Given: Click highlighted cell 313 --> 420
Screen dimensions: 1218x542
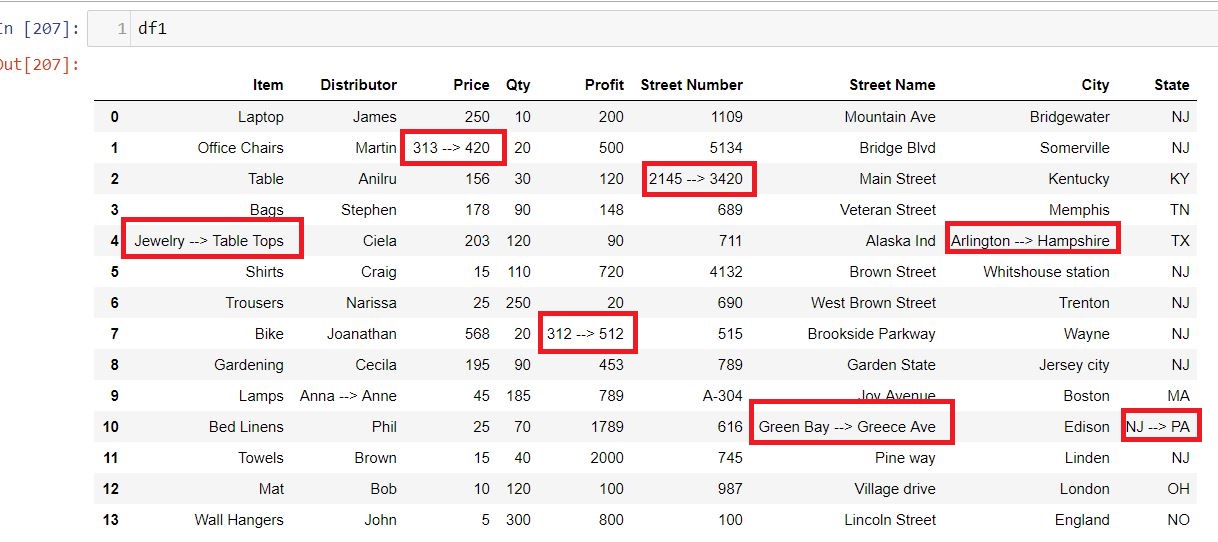Looking at the screenshot, I should (x=452, y=148).
